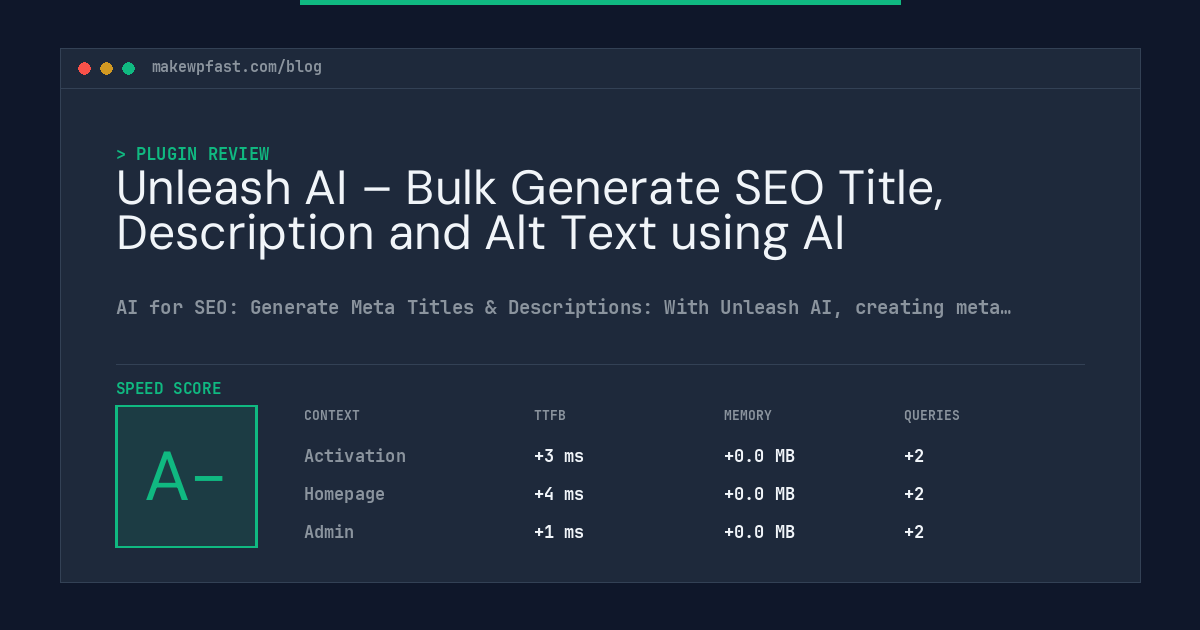Select the Admin row label

click(329, 532)
